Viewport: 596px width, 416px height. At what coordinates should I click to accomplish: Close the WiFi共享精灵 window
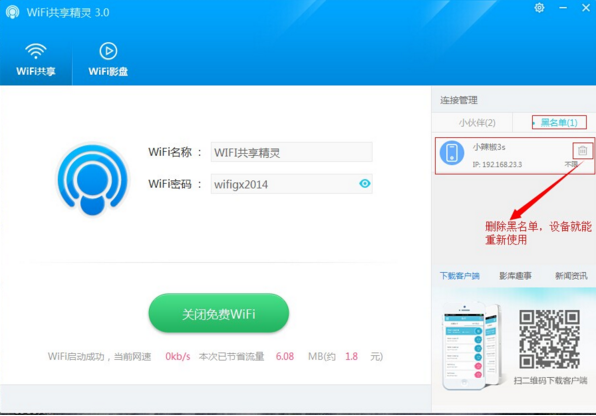[586, 8]
